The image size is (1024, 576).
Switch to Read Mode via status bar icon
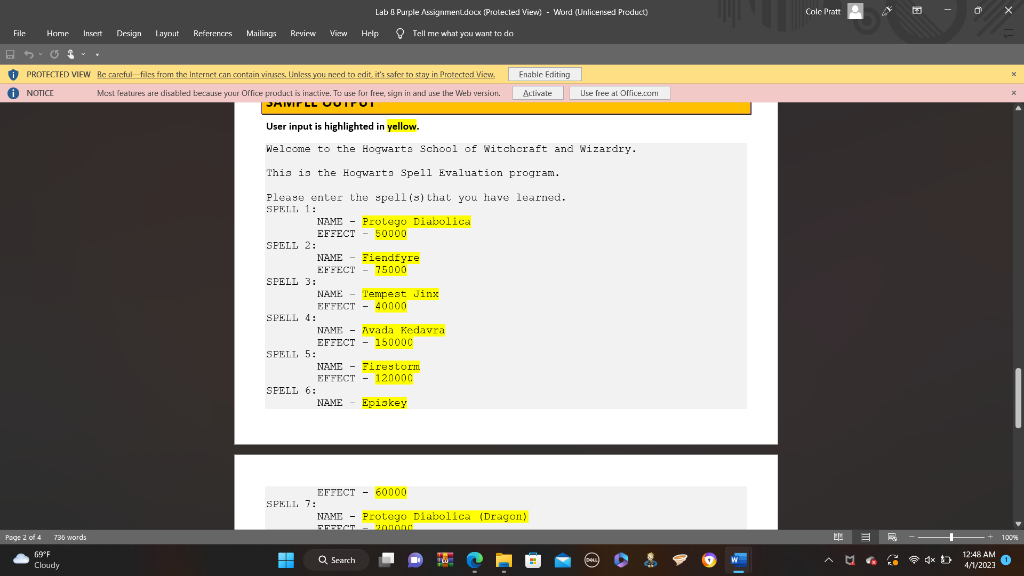tap(839, 536)
